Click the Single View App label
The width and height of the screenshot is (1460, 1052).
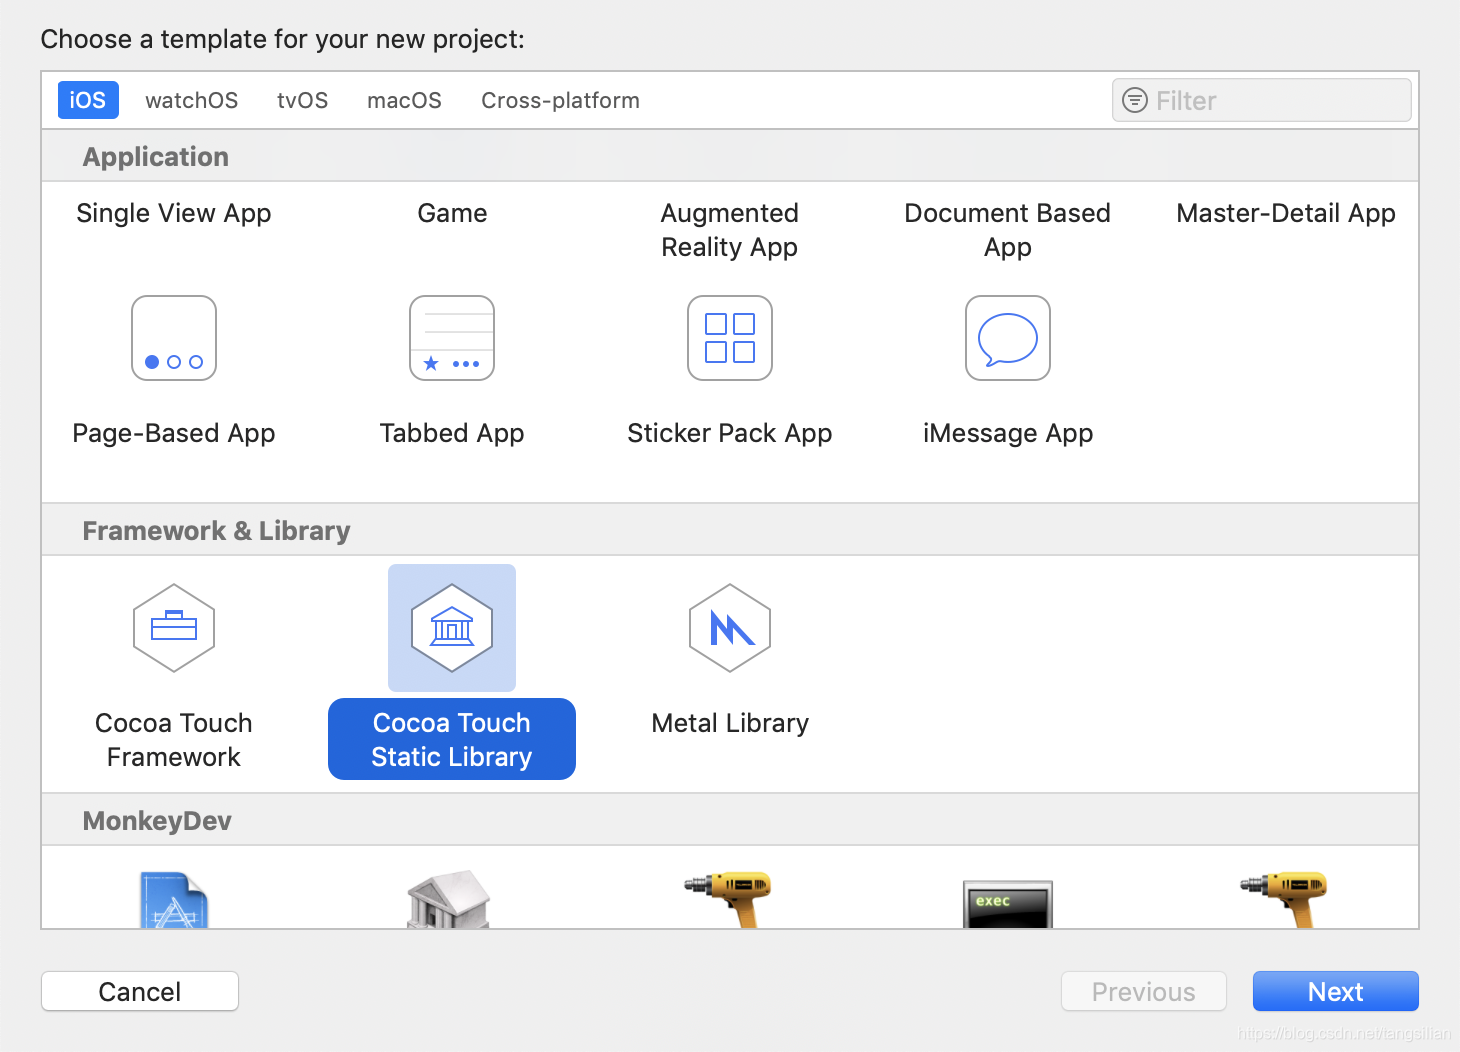coord(174,213)
